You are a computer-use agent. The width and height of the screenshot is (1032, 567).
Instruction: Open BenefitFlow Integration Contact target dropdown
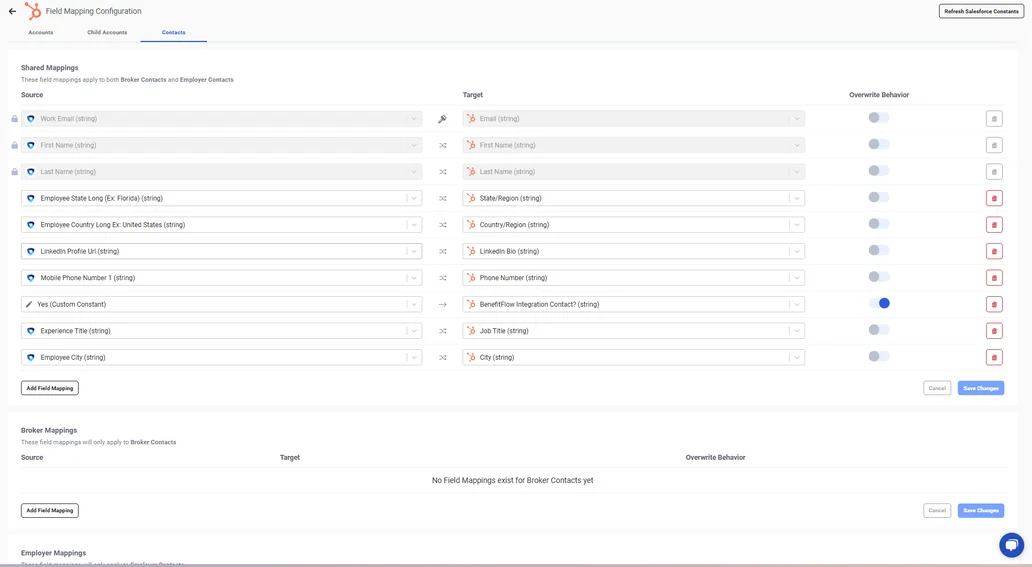(x=633, y=304)
